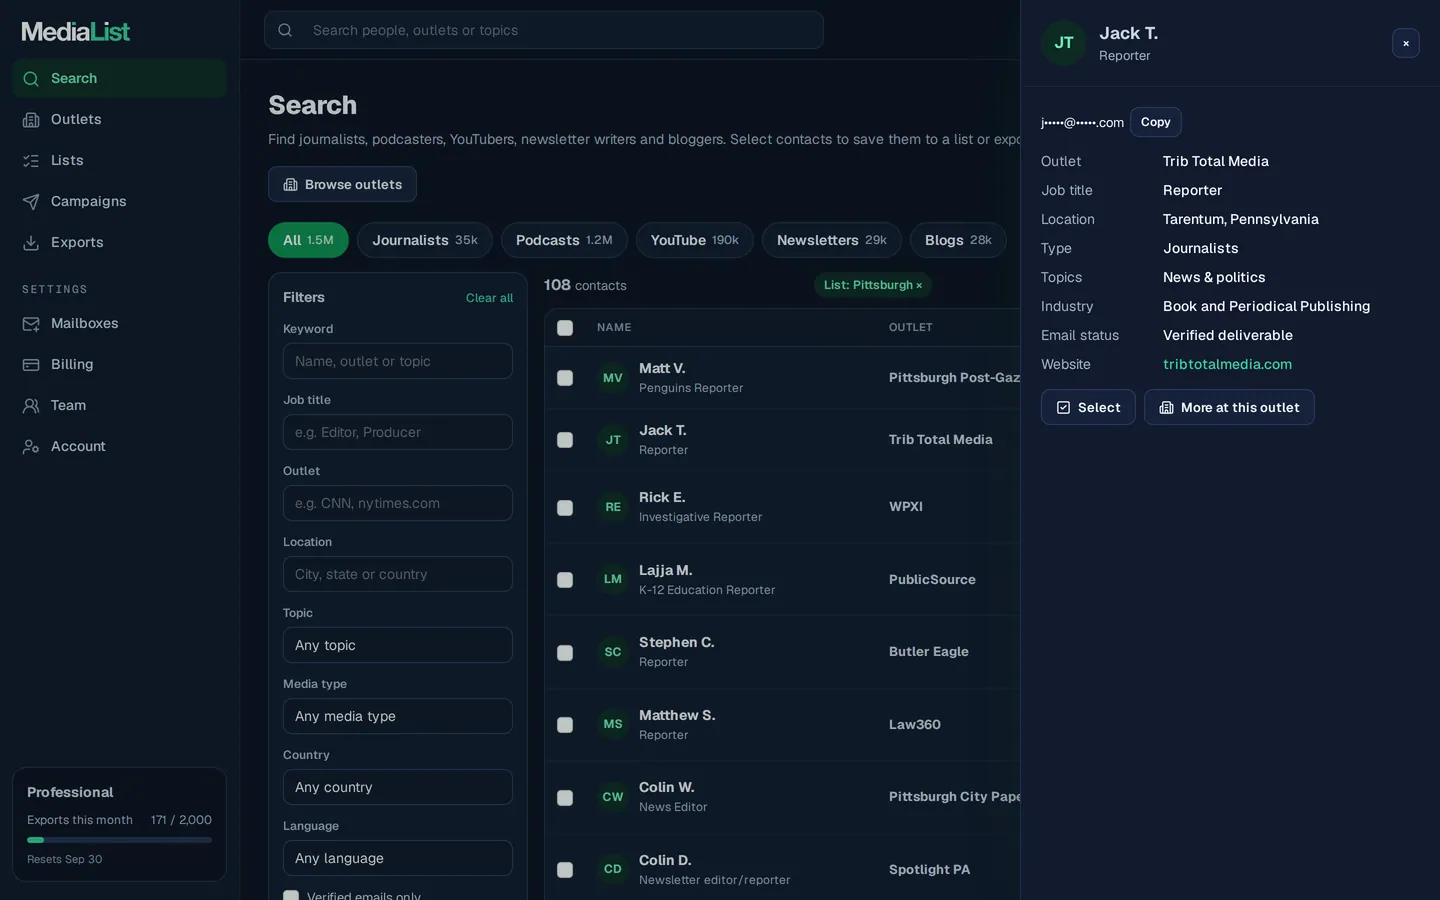Check the box for Matt V.
Image resolution: width=1440 pixels, height=900 pixels.
point(565,378)
